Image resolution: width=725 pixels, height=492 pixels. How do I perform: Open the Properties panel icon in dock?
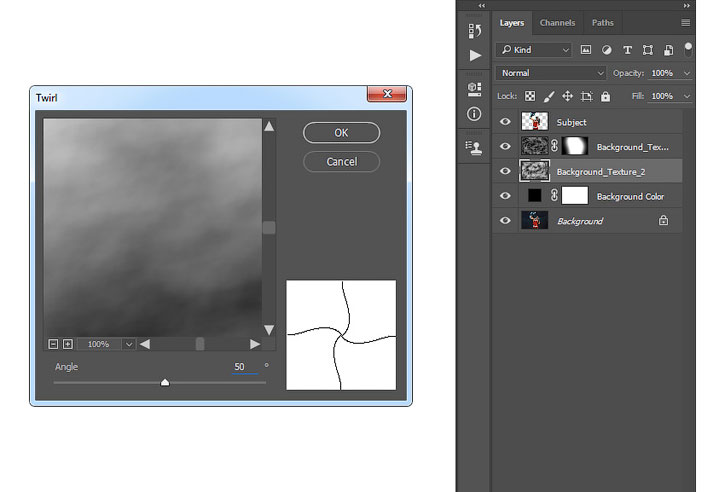click(474, 89)
